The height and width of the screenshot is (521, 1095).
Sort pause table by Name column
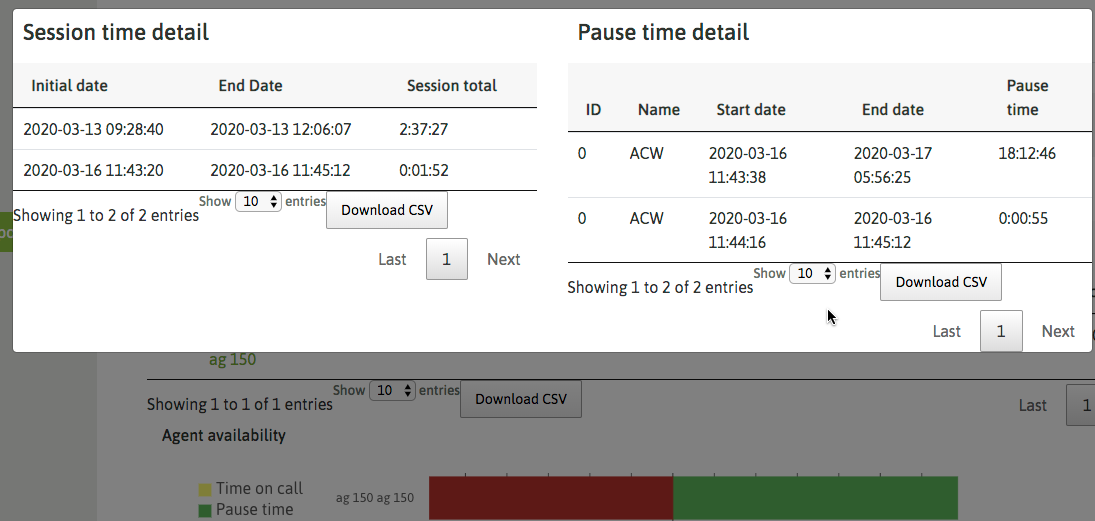[658, 110]
